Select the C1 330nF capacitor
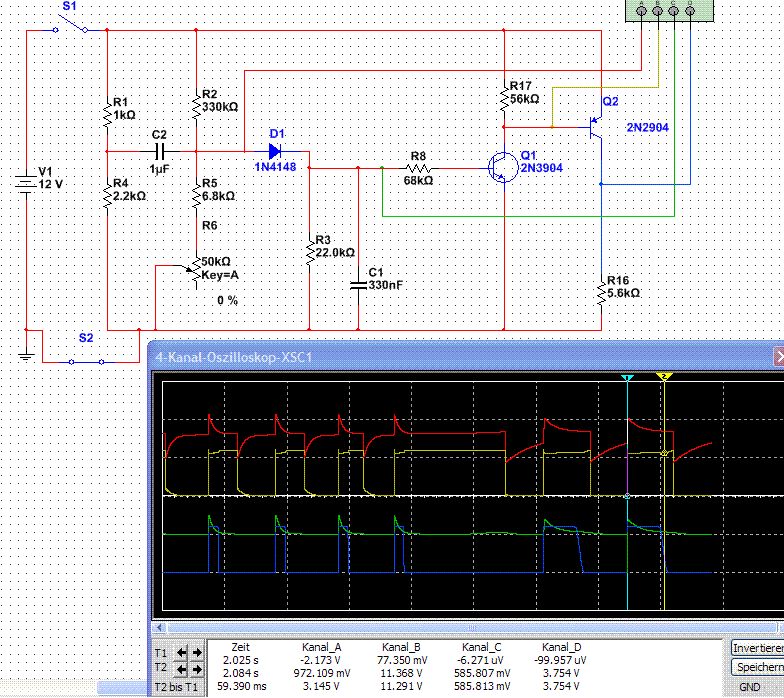This screenshot has height=698, width=784. pos(358,286)
